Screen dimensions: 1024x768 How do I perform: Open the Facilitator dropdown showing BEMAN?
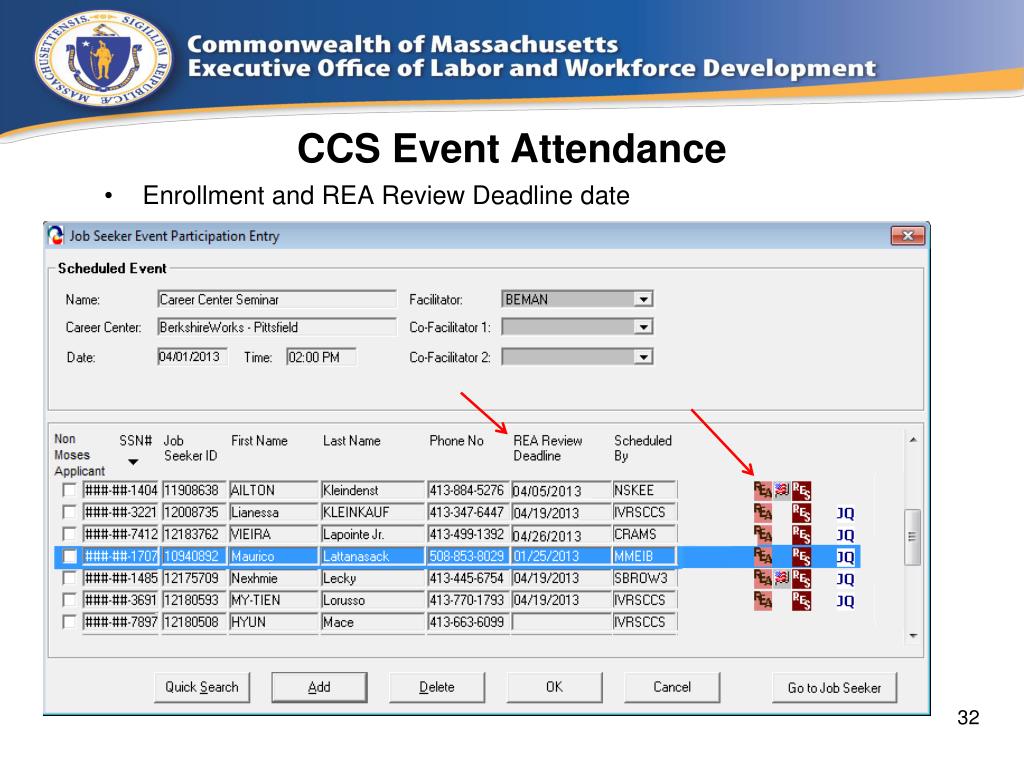pos(643,299)
